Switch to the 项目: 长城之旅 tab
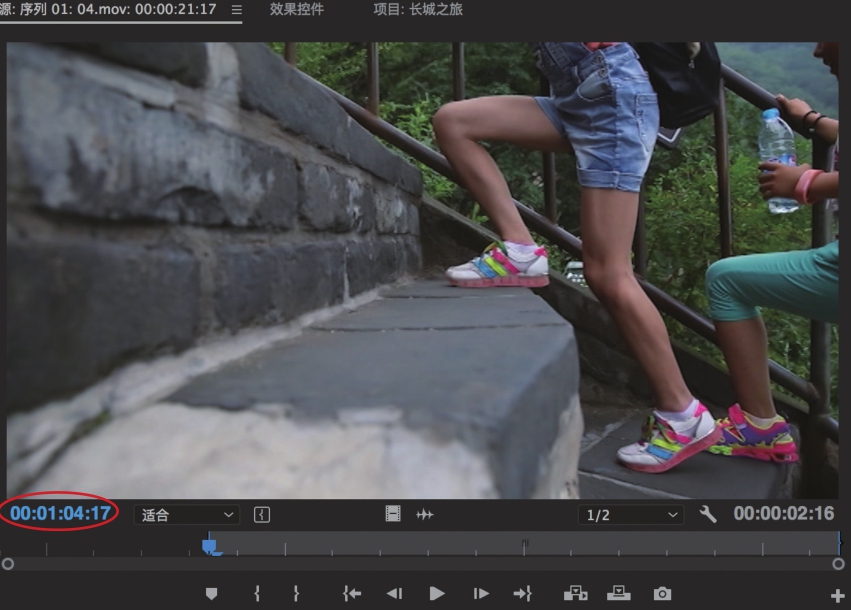This screenshot has height=610, width=851. pyautogui.click(x=418, y=9)
